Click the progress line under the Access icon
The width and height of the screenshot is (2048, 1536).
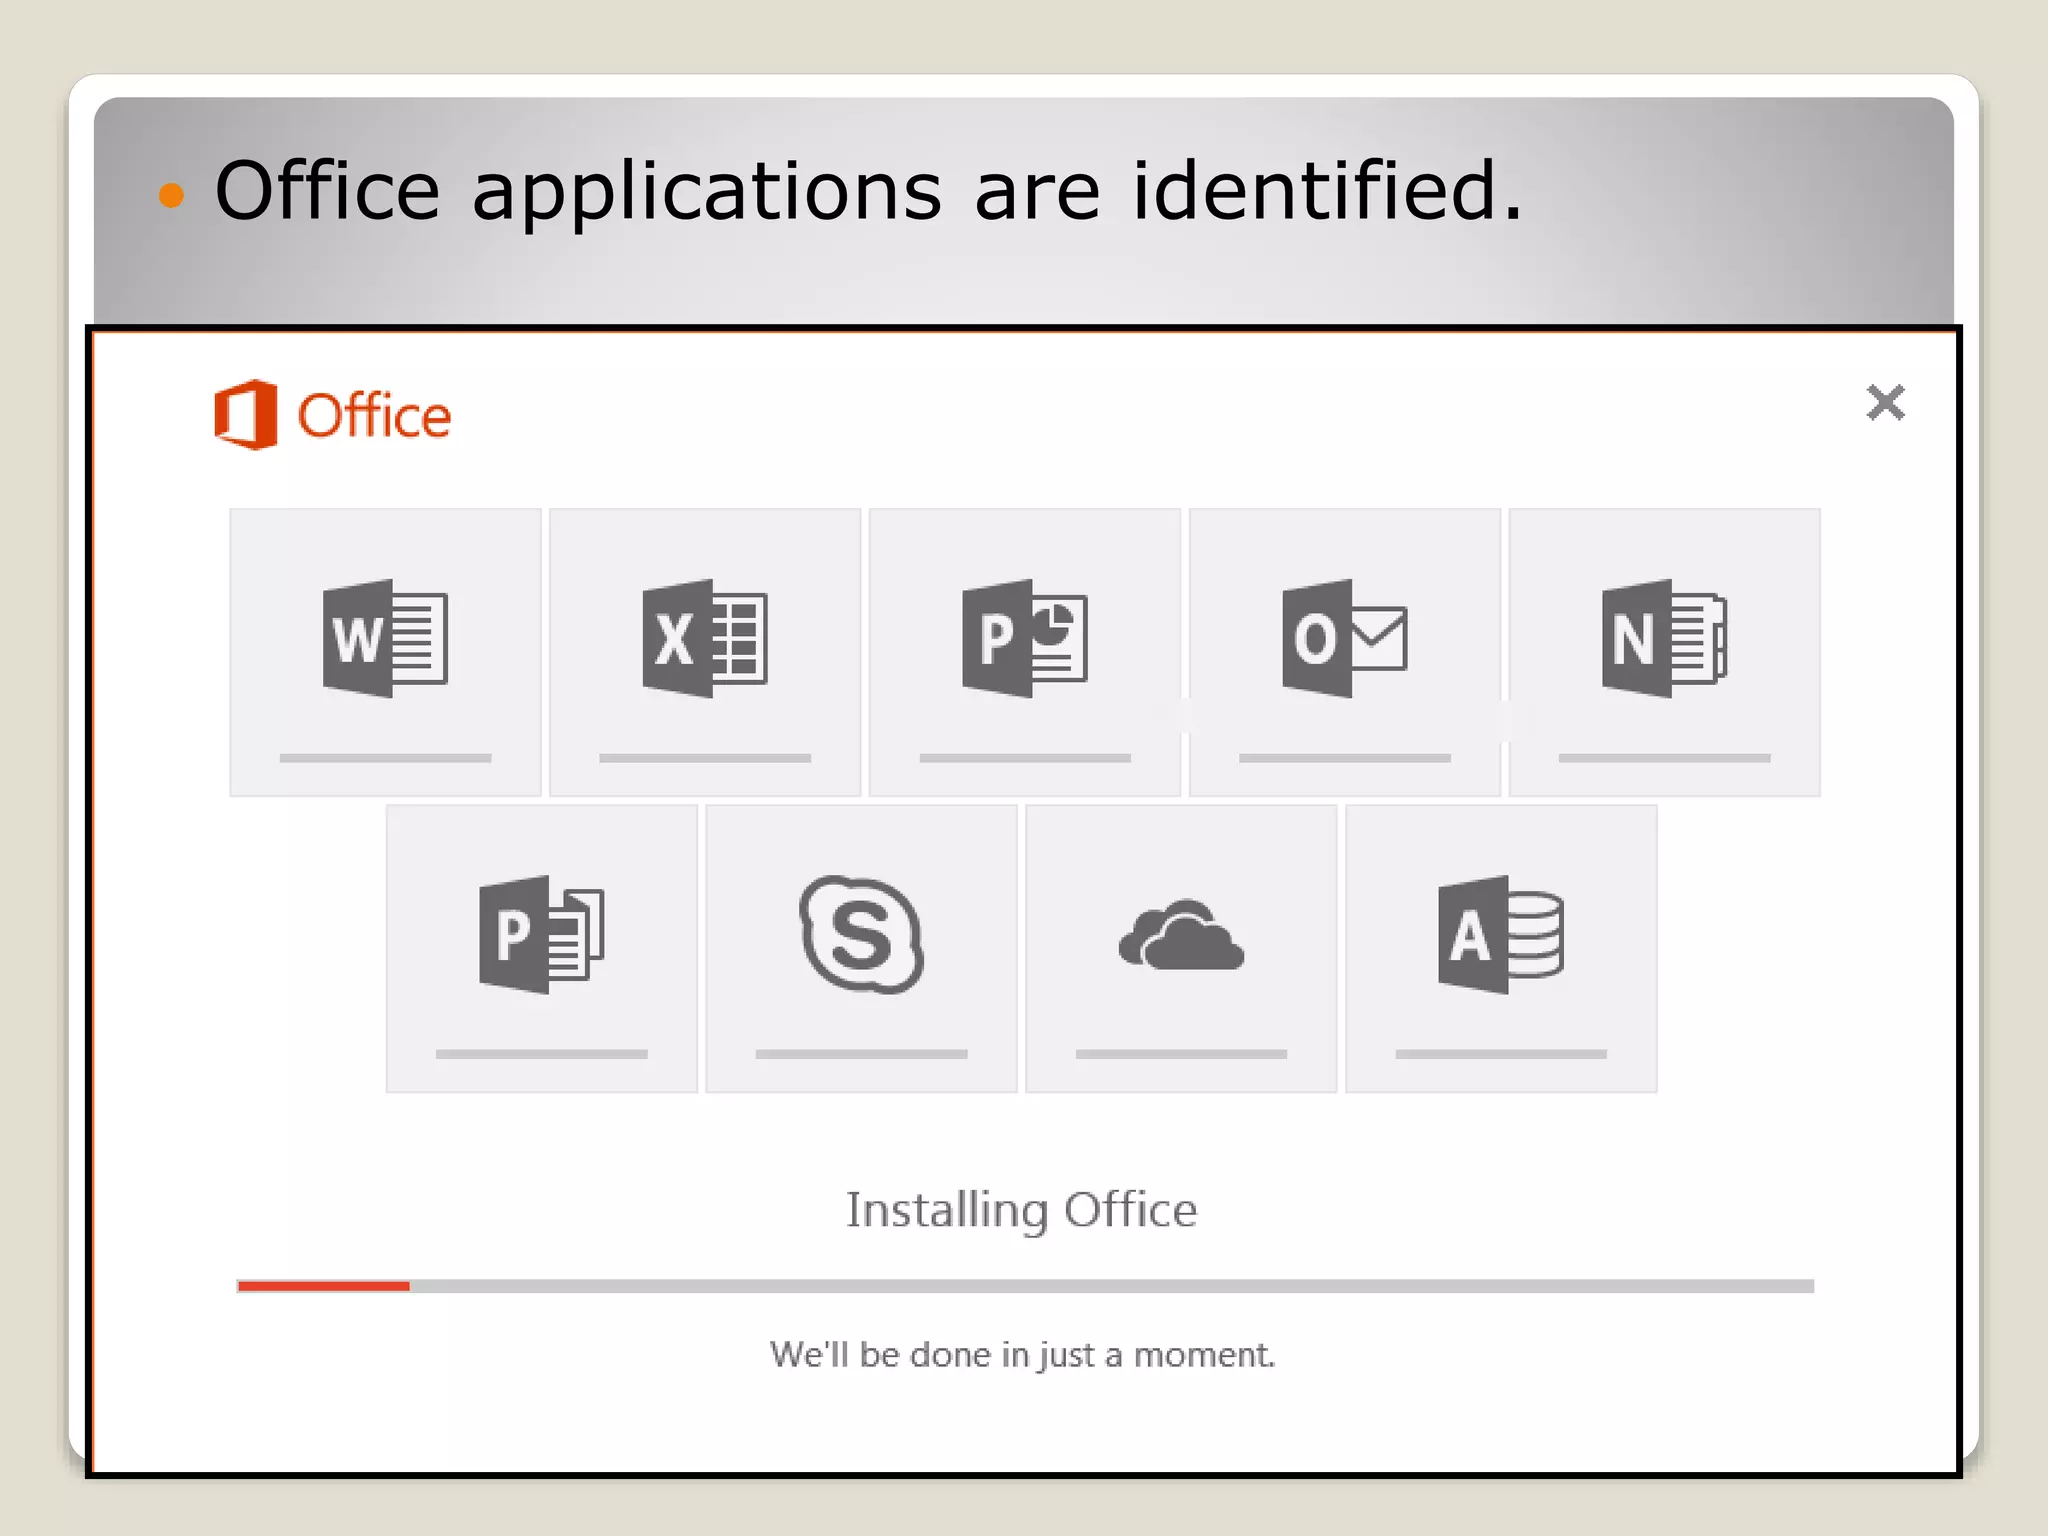click(1501, 1054)
